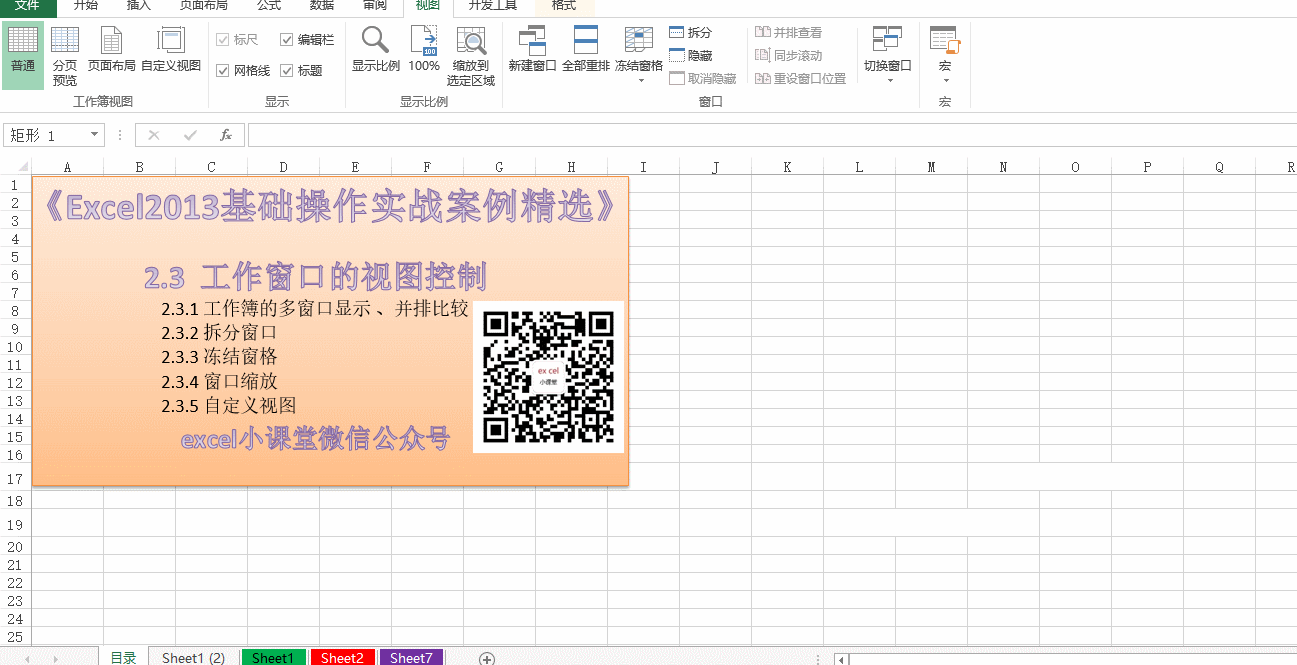Image resolution: width=1297 pixels, height=665 pixels.
Task: Open a New Window (新建窗口)
Action: [532, 50]
